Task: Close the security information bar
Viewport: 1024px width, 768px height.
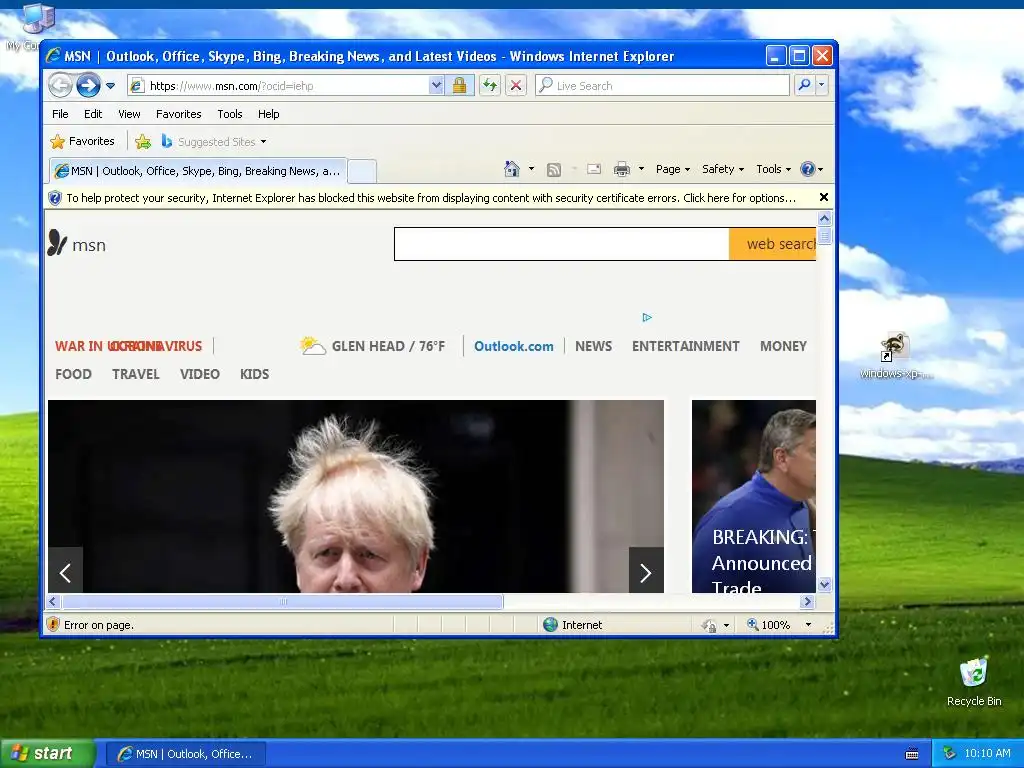Action: tap(824, 197)
